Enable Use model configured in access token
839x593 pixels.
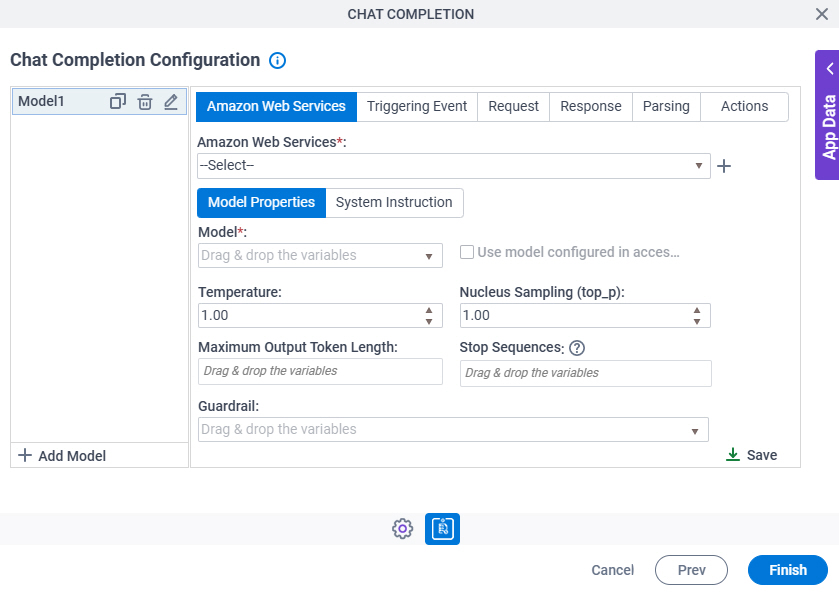click(467, 252)
